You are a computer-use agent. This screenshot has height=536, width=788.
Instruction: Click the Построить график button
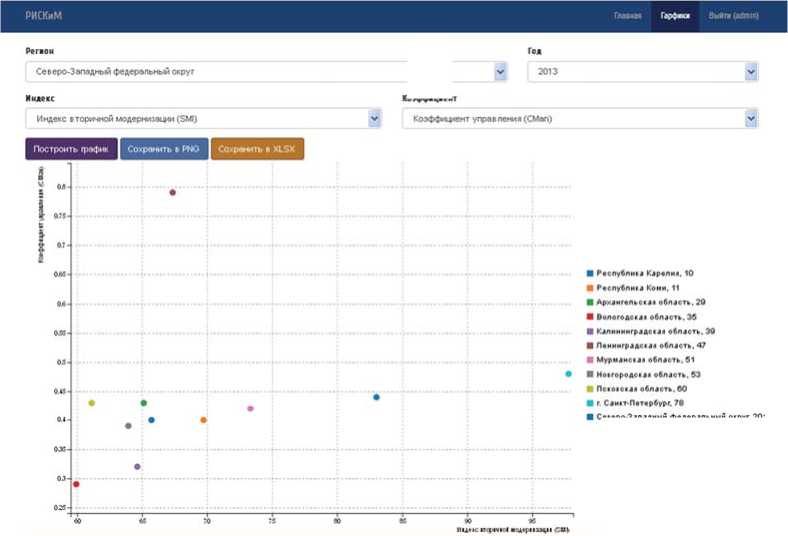click(70, 149)
